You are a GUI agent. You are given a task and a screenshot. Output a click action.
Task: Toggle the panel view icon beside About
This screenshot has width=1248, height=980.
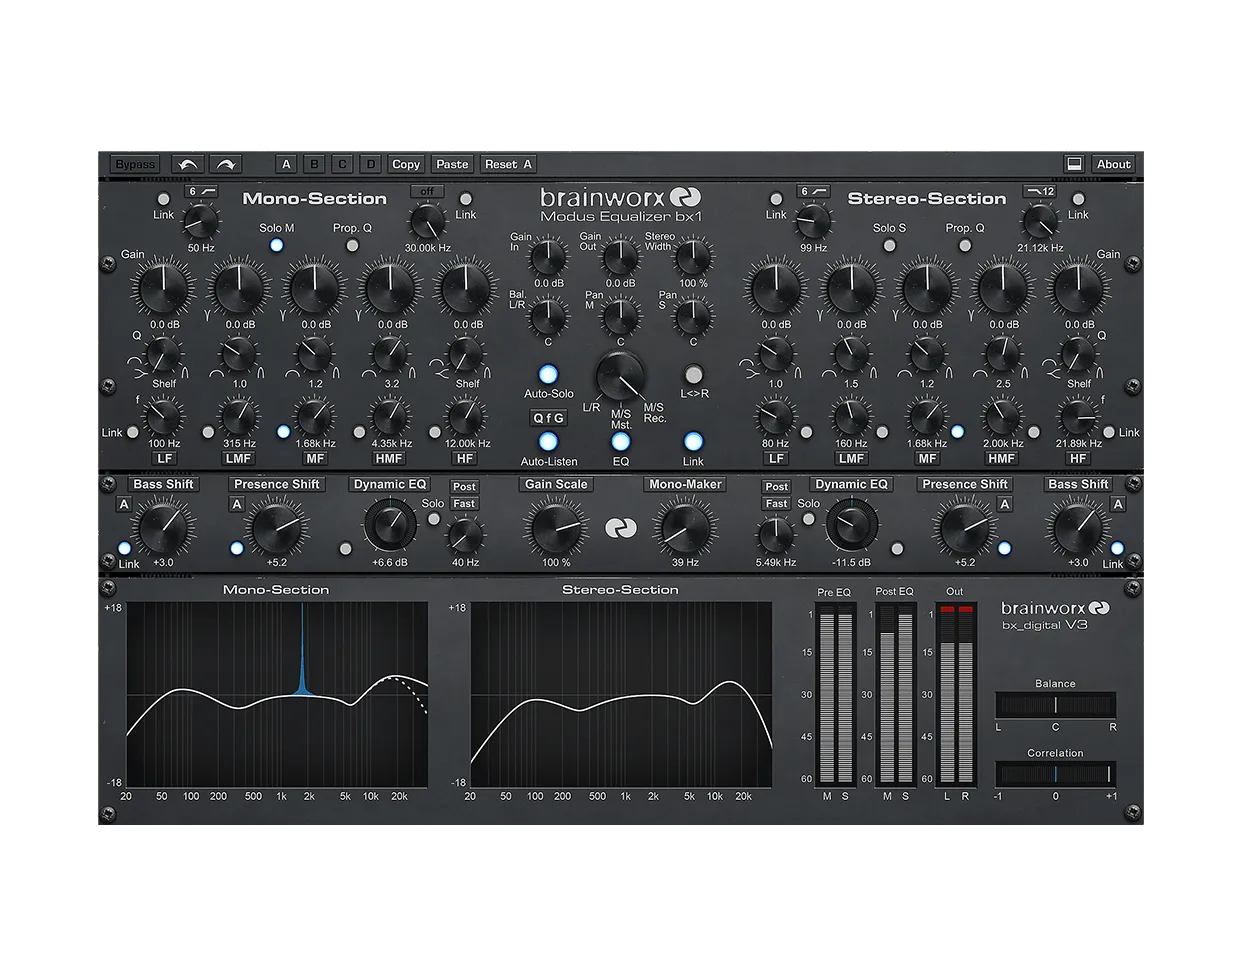(1074, 164)
